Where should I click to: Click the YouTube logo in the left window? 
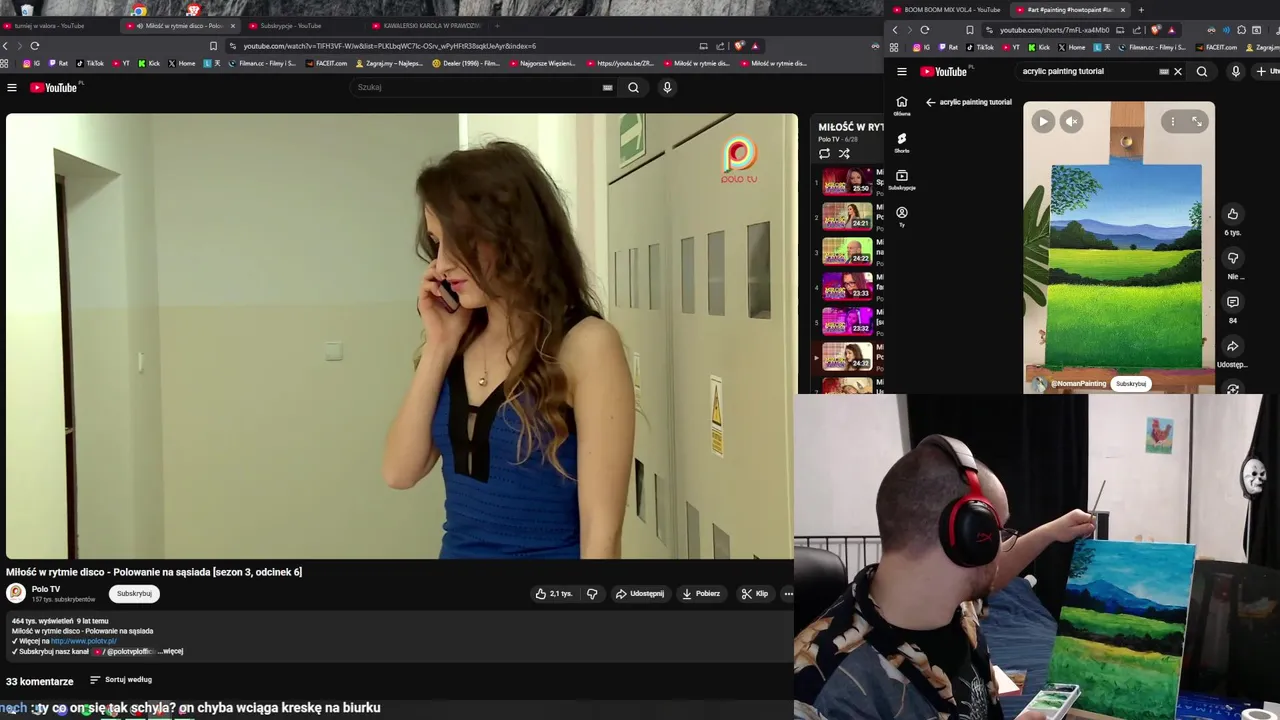pyautogui.click(x=54, y=88)
